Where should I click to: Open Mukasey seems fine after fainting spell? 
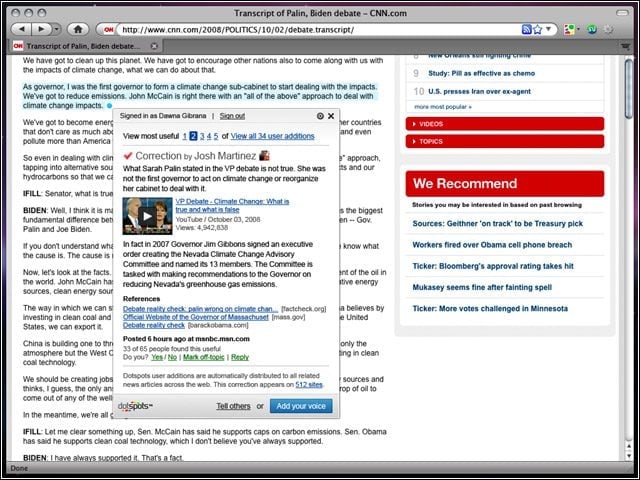coord(482,287)
